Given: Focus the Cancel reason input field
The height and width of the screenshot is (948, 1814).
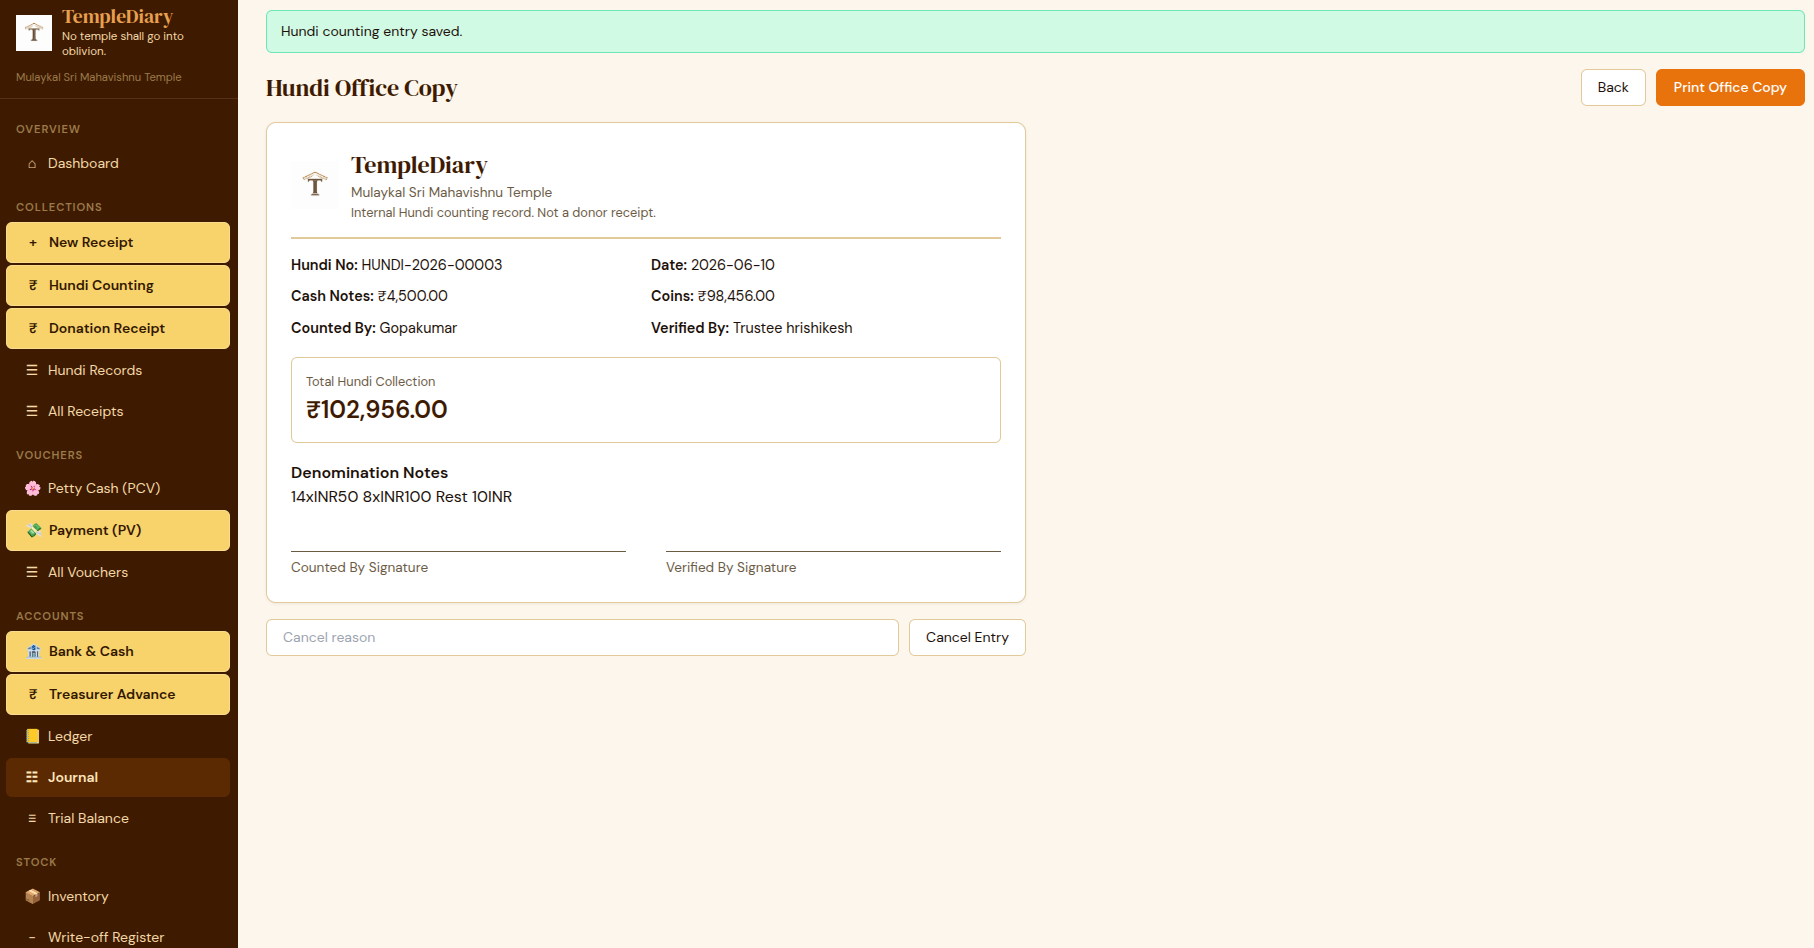Looking at the screenshot, I should tap(582, 638).
